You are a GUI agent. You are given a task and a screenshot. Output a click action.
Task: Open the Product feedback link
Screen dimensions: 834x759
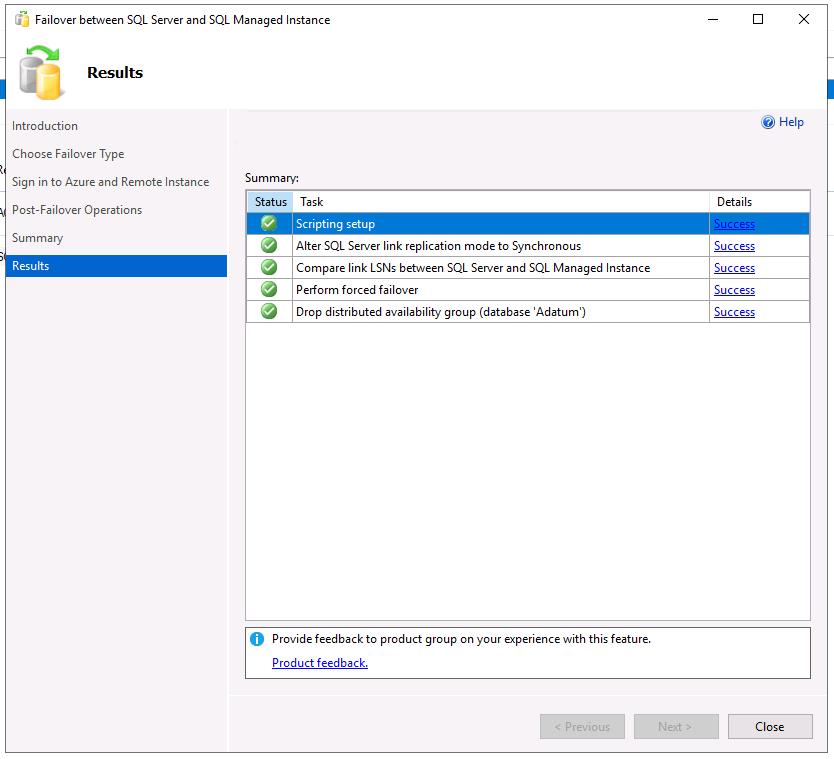coord(320,663)
